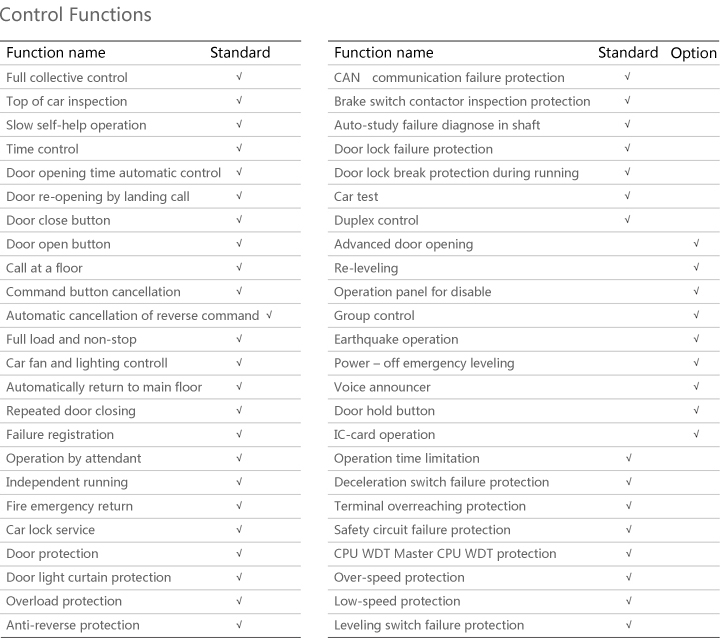This screenshot has height=638, width=720.
Task: Click the left table Standard column header
Action: pos(240,53)
